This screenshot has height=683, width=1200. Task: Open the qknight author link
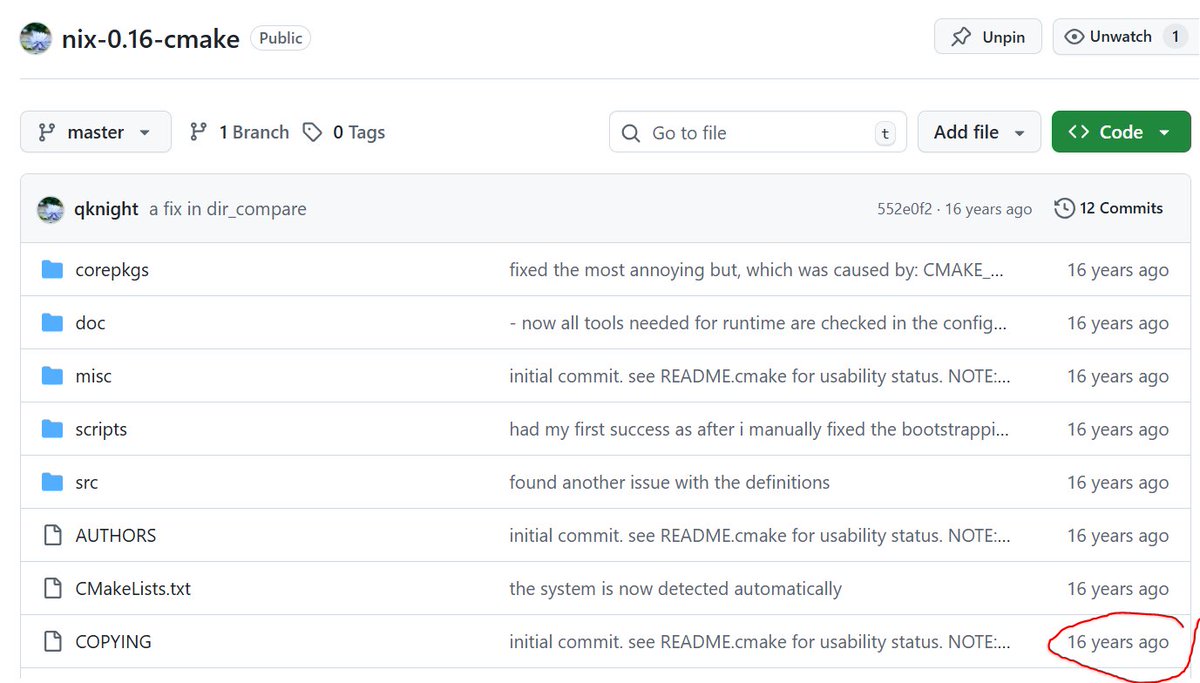pyautogui.click(x=106, y=209)
